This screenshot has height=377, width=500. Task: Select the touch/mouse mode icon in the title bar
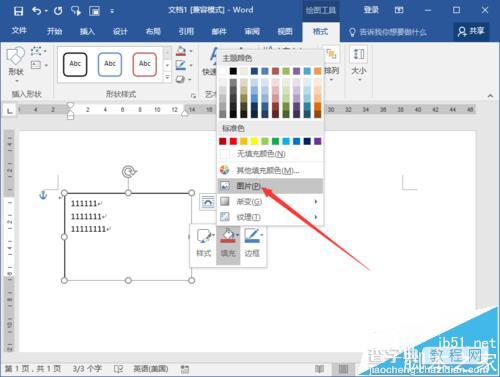(76, 11)
